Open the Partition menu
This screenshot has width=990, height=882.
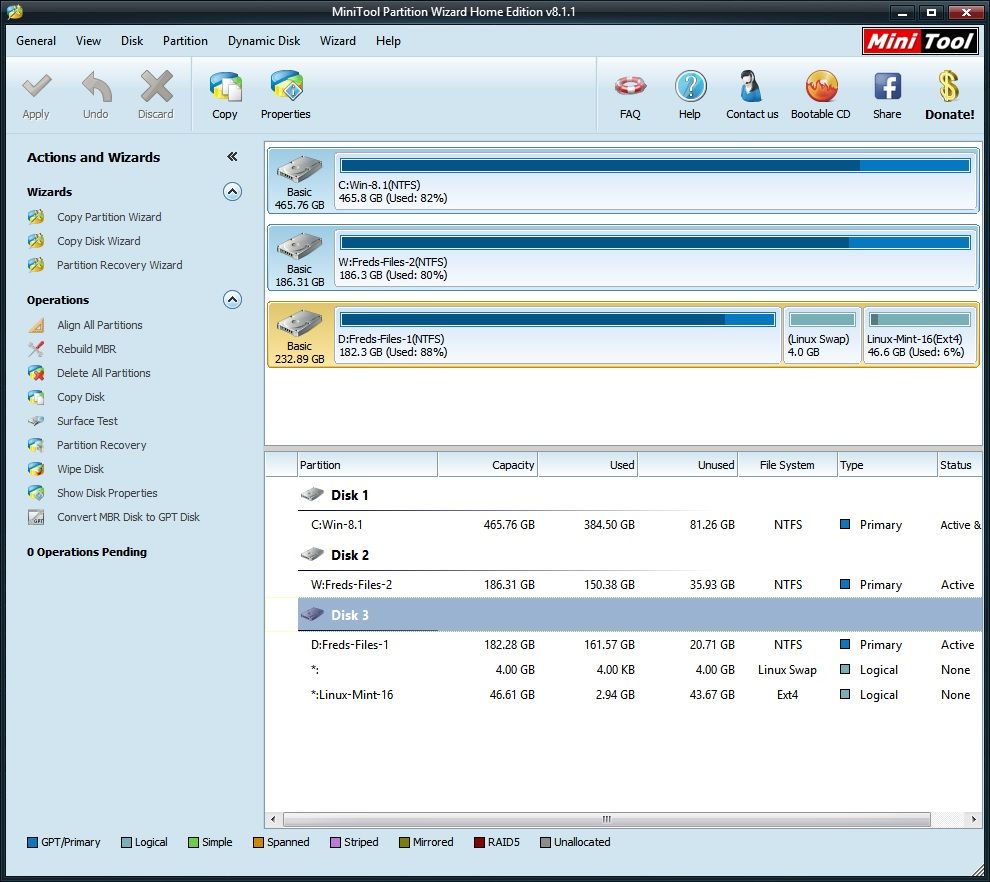pos(185,41)
